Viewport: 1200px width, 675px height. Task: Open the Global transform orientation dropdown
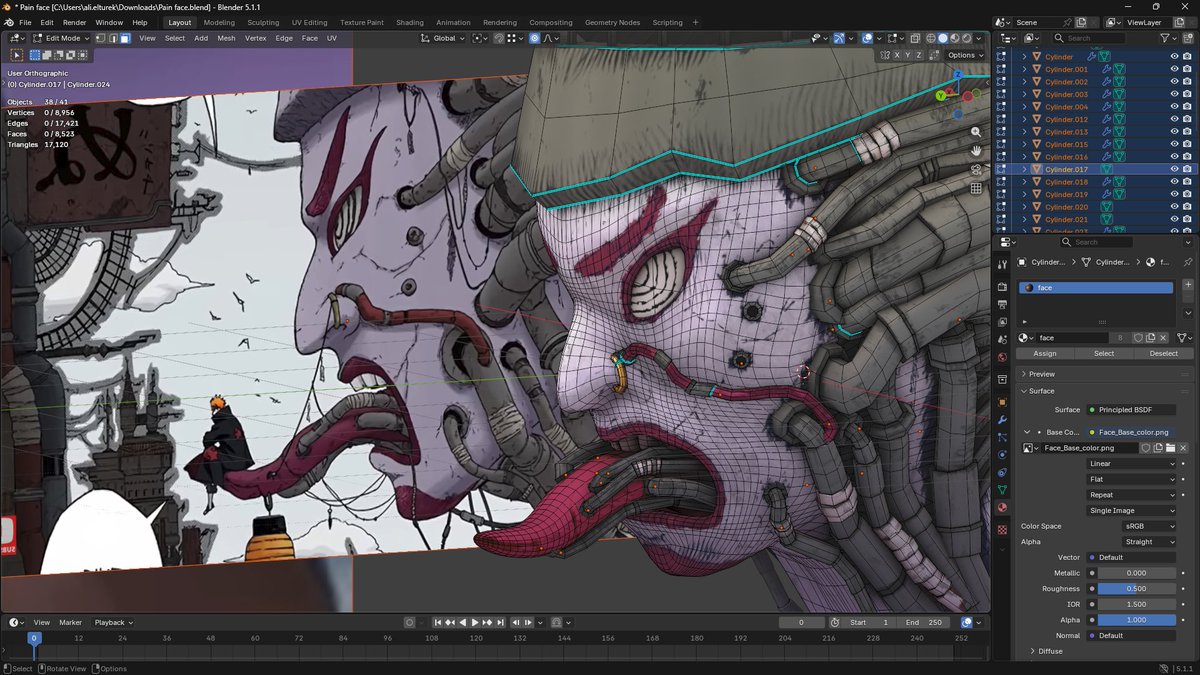coord(442,38)
